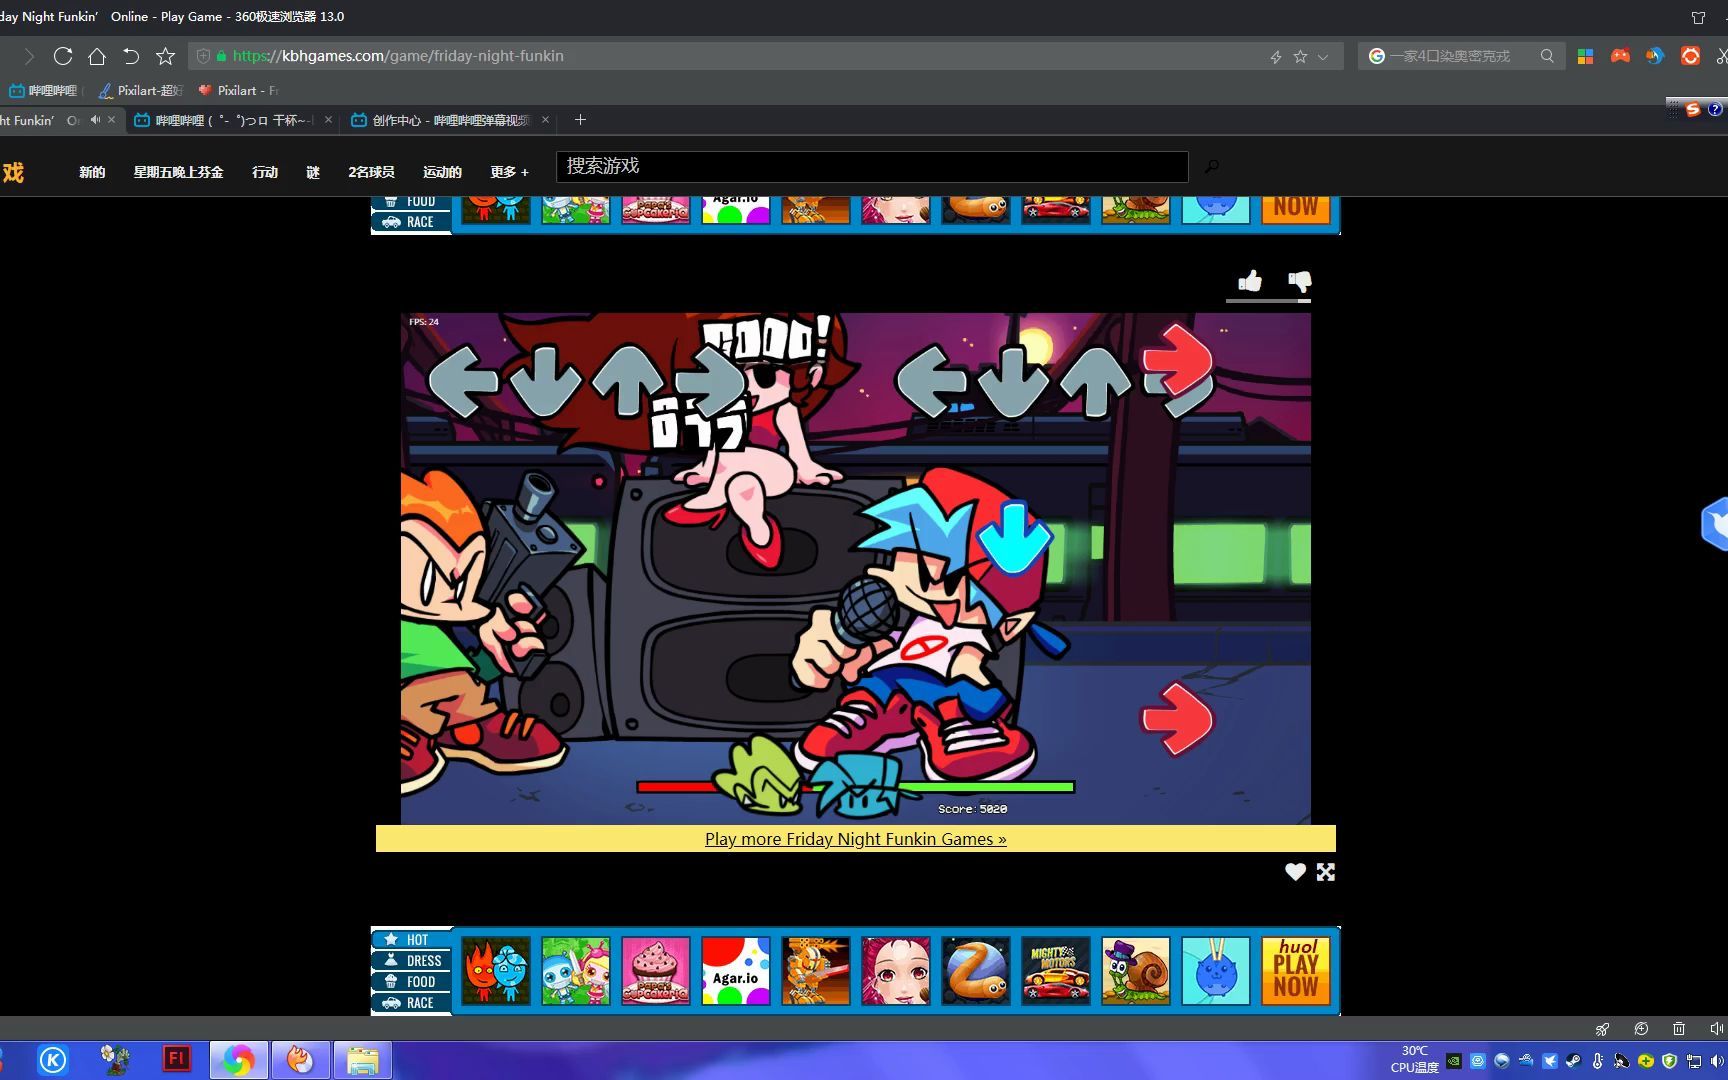Open Mighty Motors thumbnail in bottom banner
The image size is (1728, 1080).
[1056, 970]
